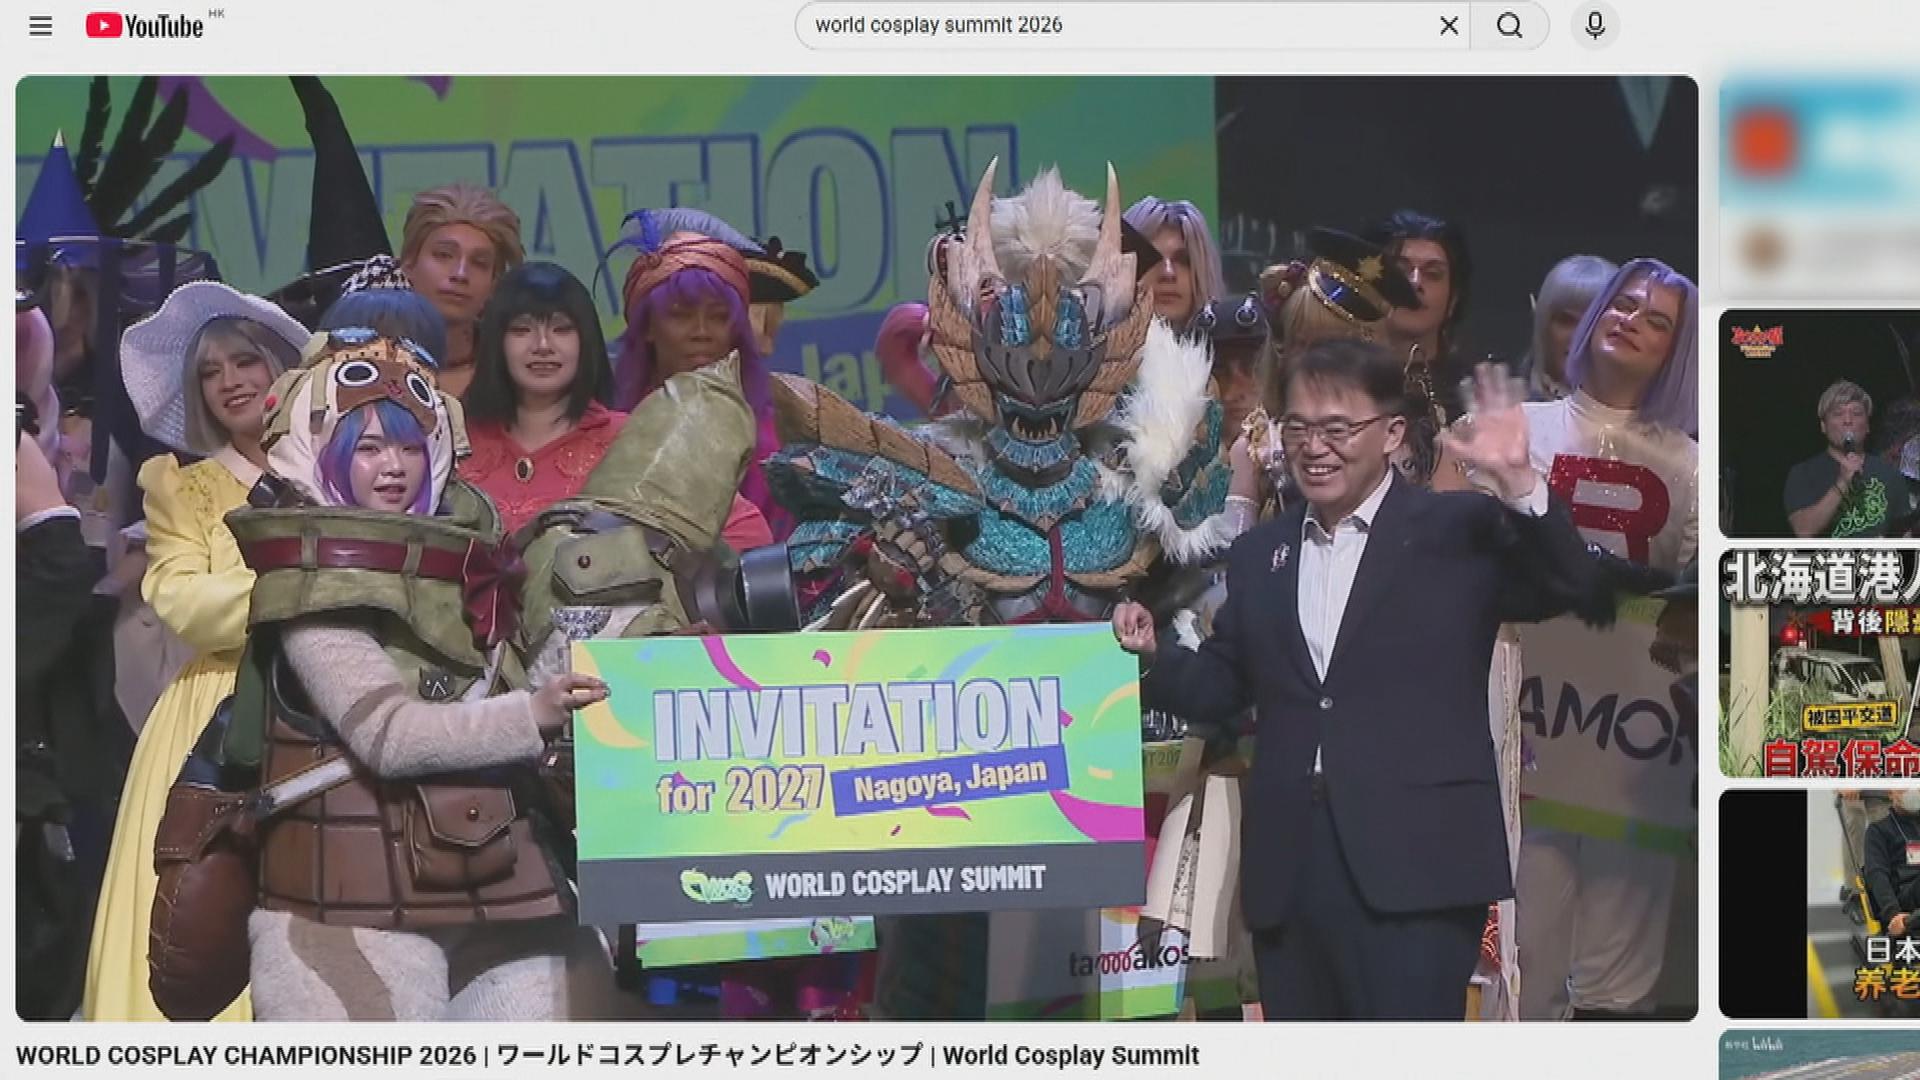Open the suggested video with the man holding a microphone
Viewport: 1920px width, 1080px height.
(1819, 423)
